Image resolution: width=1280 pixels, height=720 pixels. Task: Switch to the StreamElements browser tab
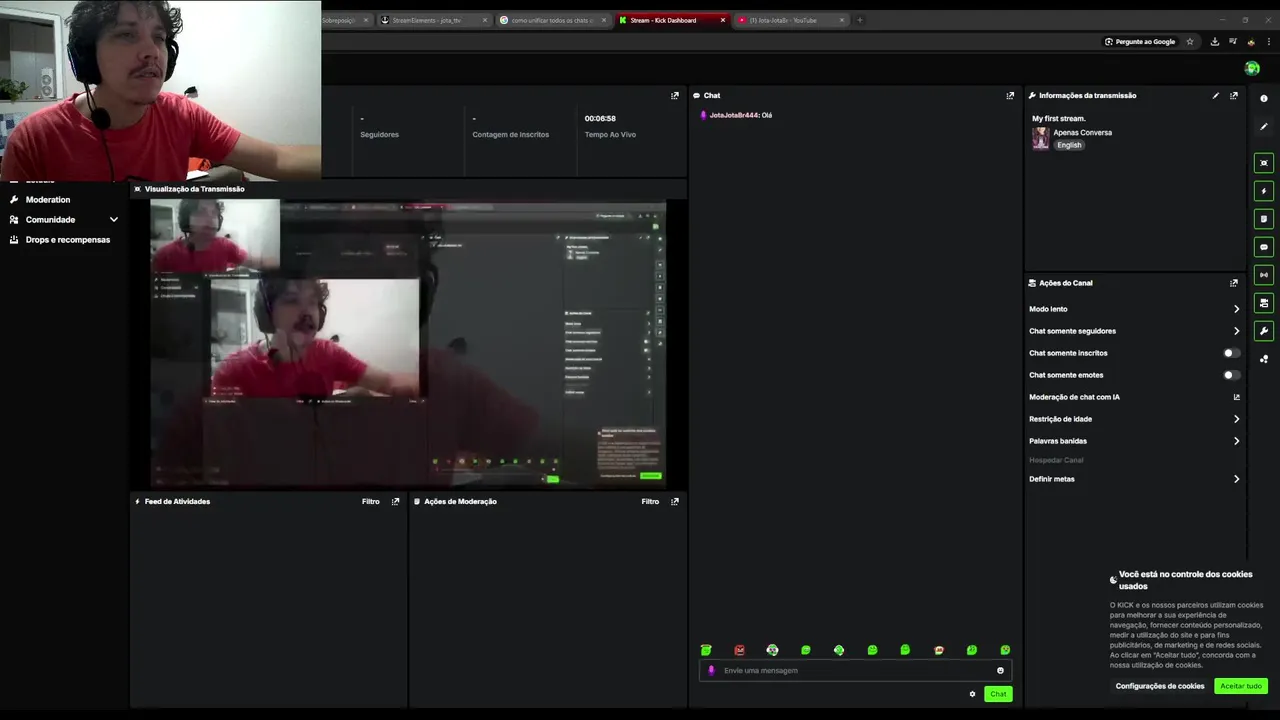pyautogui.click(x=432, y=20)
